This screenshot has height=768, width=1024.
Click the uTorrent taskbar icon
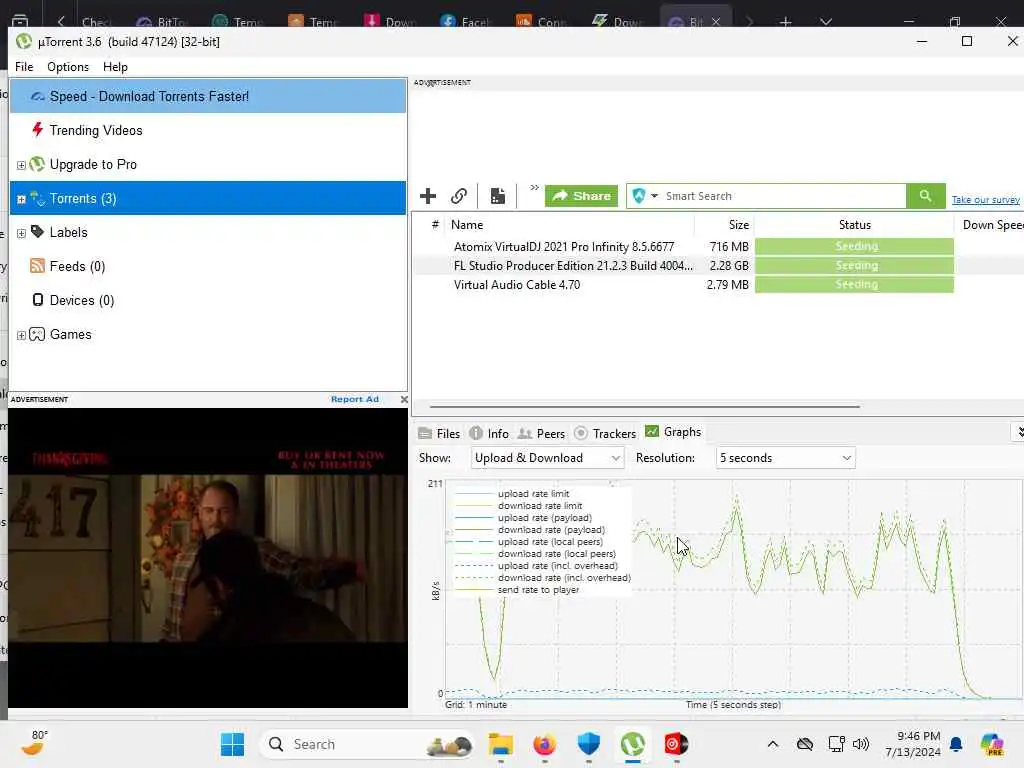[x=632, y=744]
